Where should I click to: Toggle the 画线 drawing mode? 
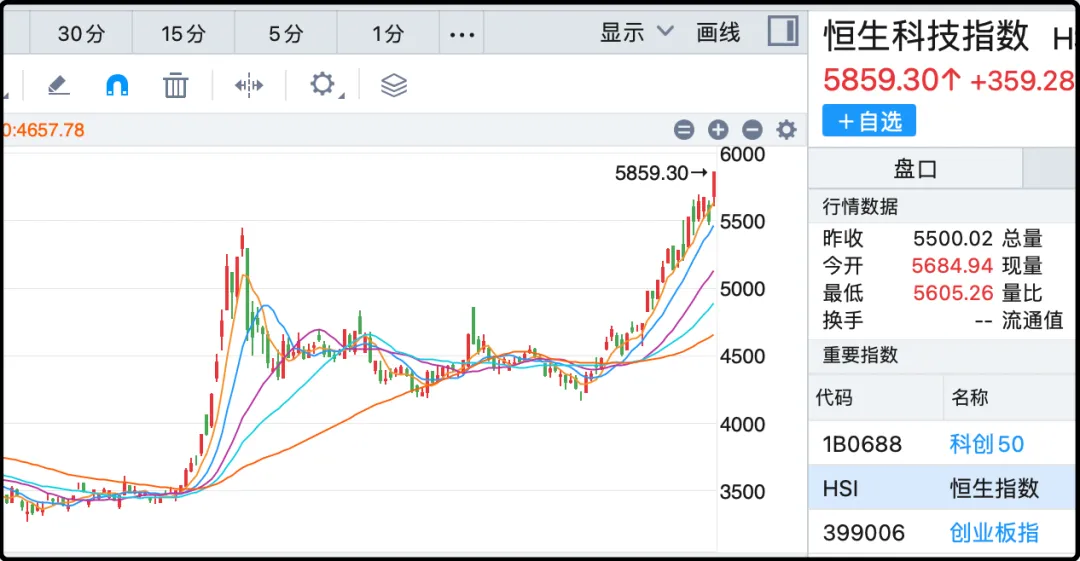pyautogui.click(x=718, y=32)
